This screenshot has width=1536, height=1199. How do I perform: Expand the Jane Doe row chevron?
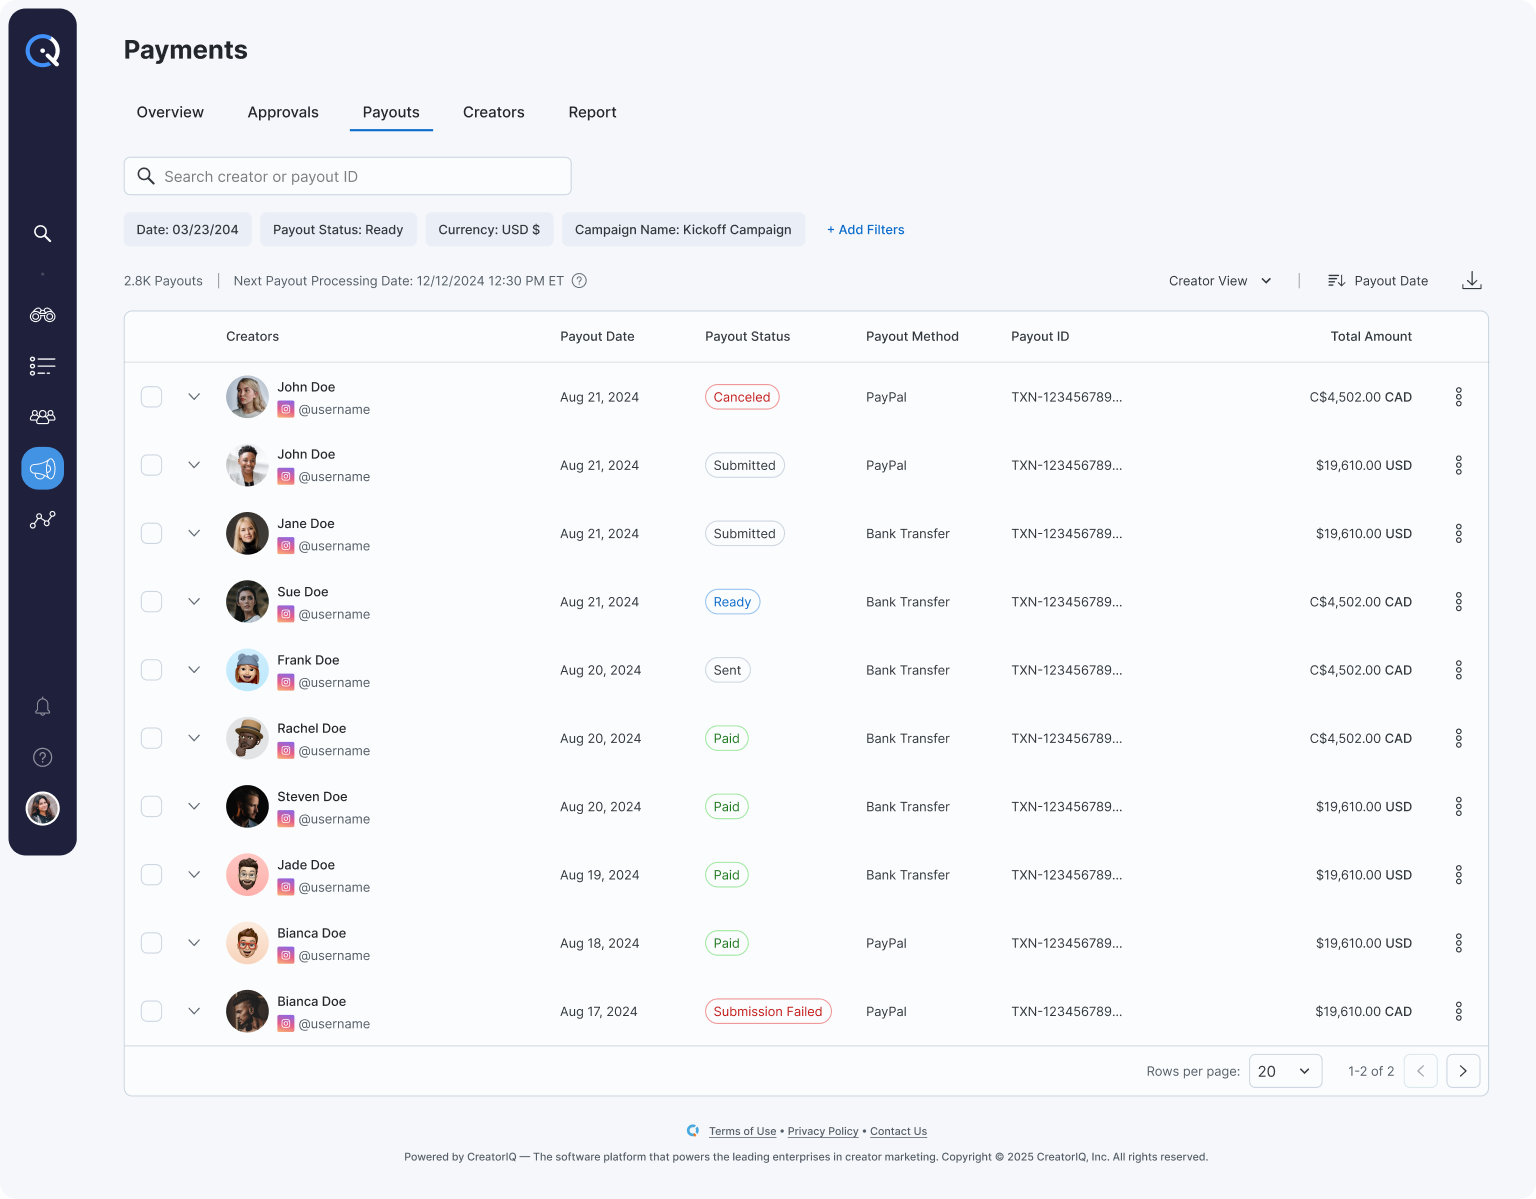194,534
